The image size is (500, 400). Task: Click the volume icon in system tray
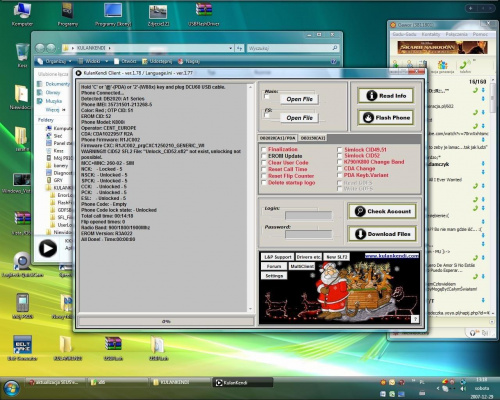pyautogui.click(x=463, y=389)
